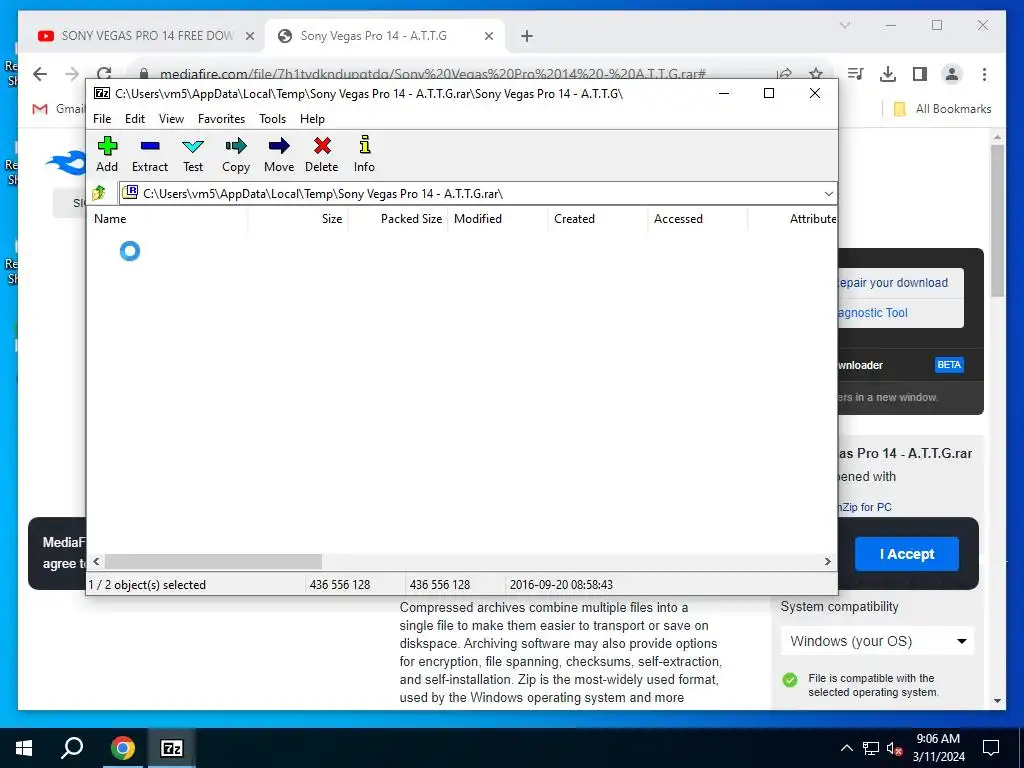
Task: Share this page from the address bar
Action: click(x=785, y=74)
